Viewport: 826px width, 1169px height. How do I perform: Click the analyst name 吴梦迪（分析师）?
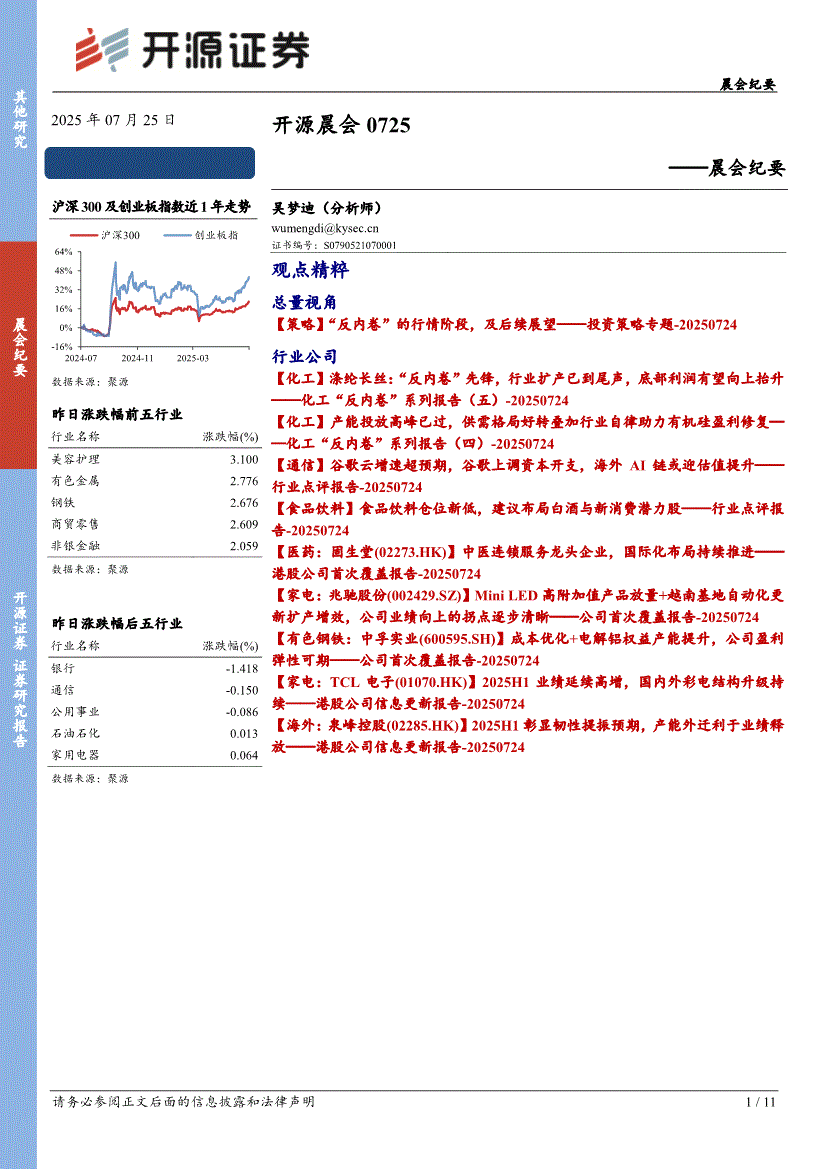(x=327, y=208)
